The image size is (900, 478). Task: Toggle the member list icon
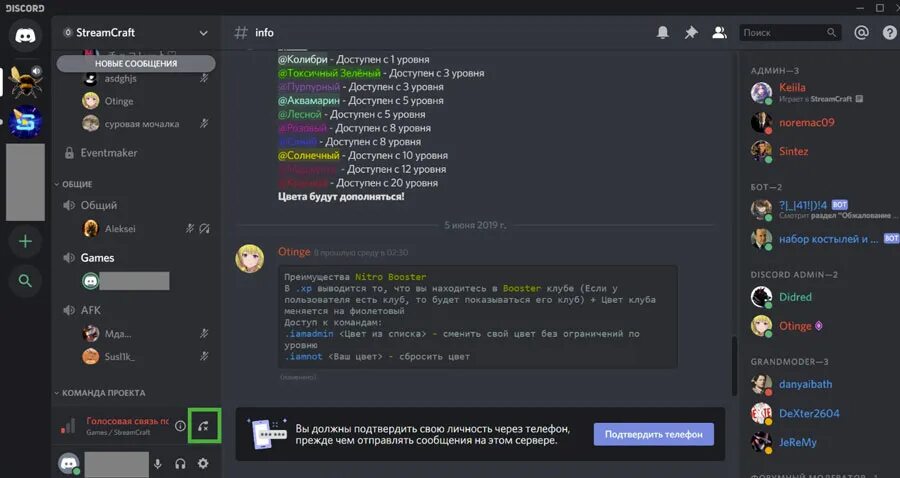pyautogui.click(x=719, y=33)
